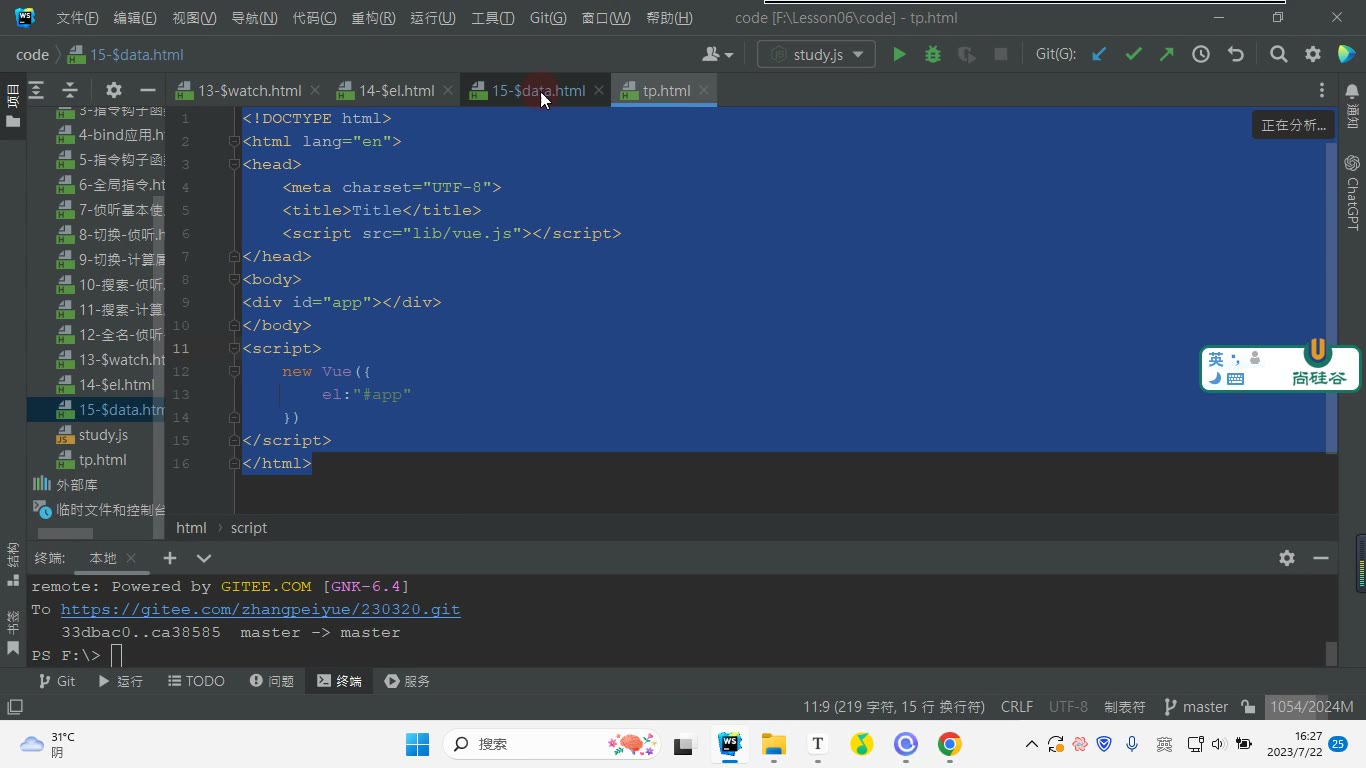Toggle the TODO tool window

pos(196,681)
